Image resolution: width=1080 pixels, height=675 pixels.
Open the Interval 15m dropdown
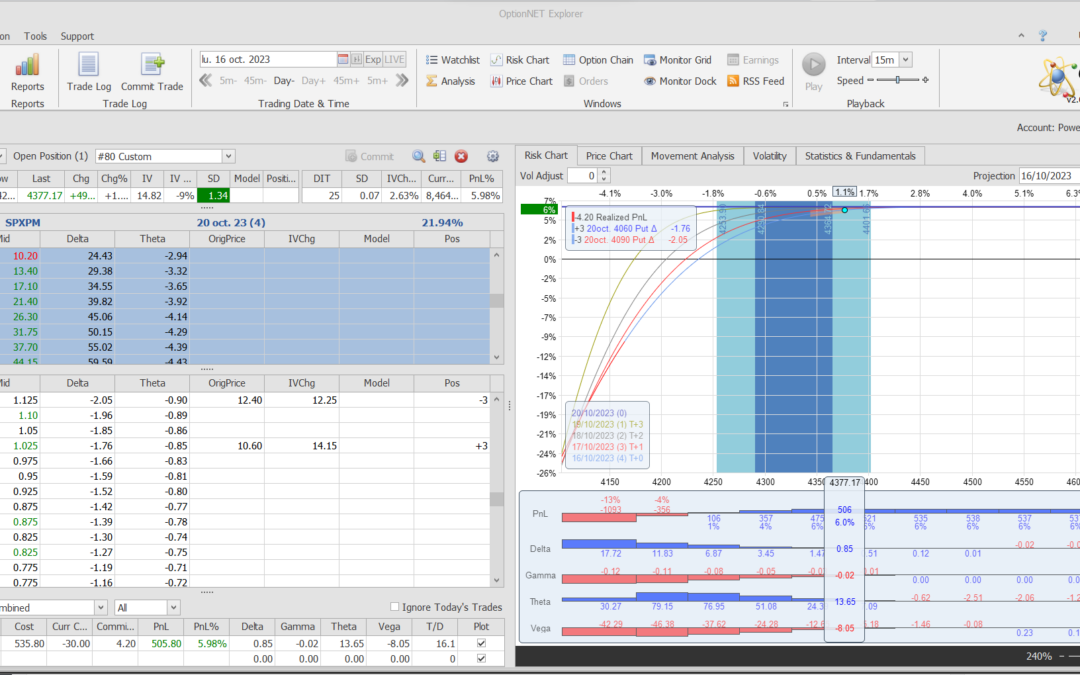[905, 60]
